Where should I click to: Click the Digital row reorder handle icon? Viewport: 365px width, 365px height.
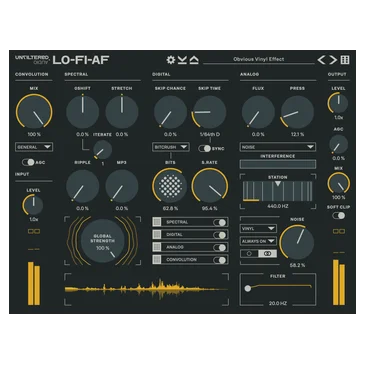coord(157,235)
